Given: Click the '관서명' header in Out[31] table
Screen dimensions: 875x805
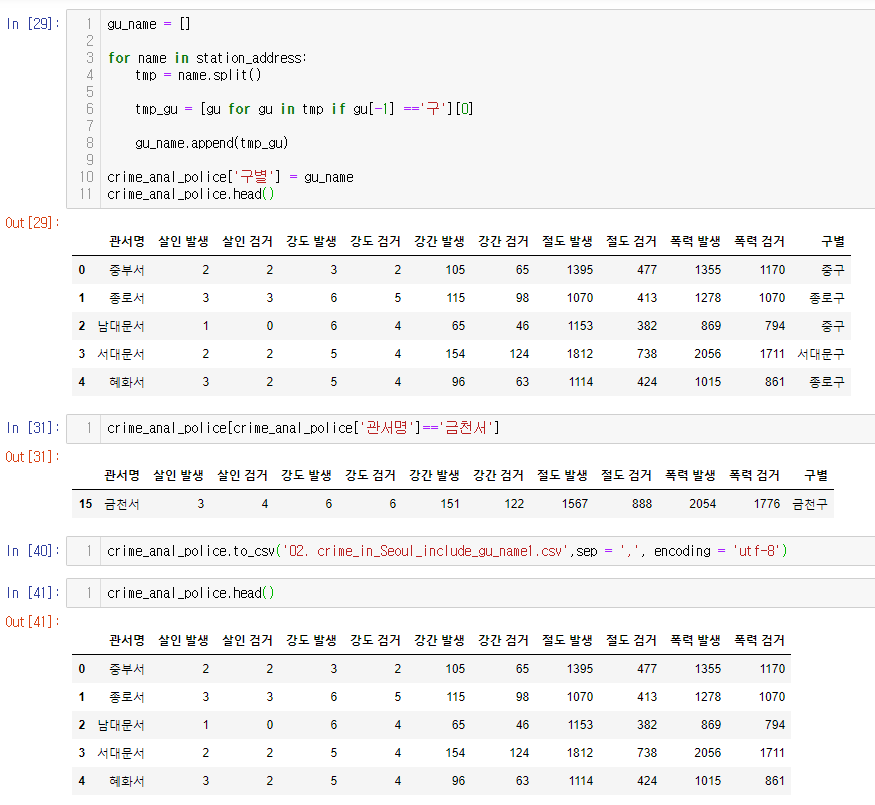Looking at the screenshot, I should coord(121,475).
